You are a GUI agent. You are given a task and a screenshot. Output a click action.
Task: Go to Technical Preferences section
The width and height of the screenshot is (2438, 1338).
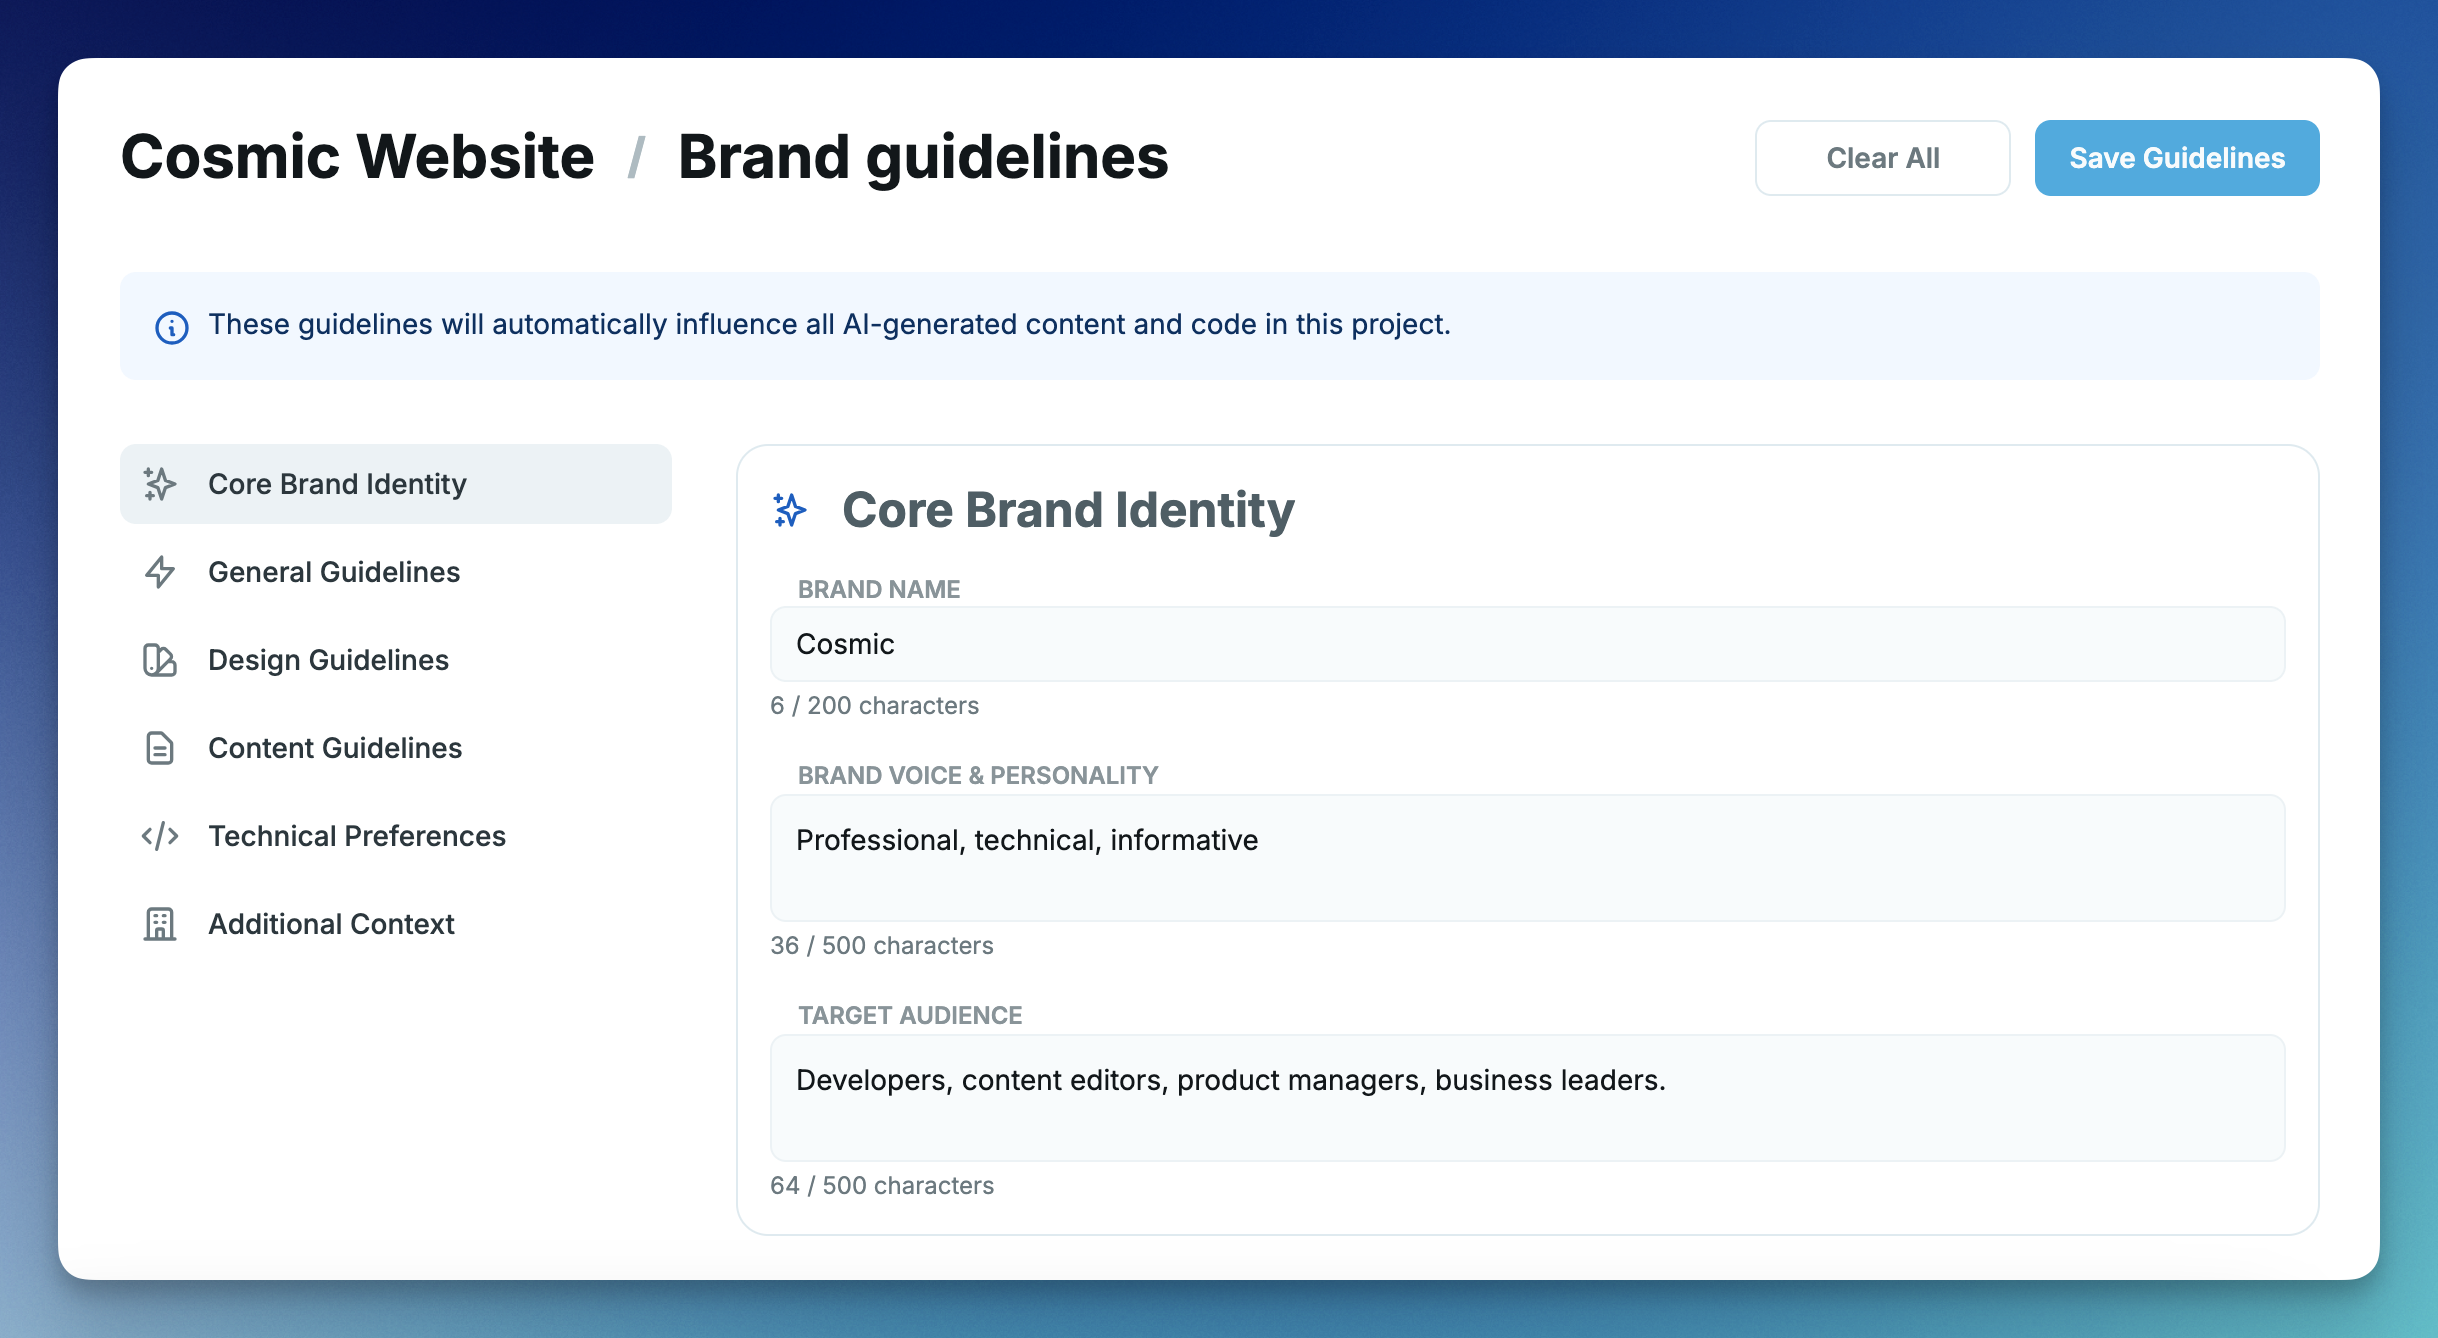(357, 836)
